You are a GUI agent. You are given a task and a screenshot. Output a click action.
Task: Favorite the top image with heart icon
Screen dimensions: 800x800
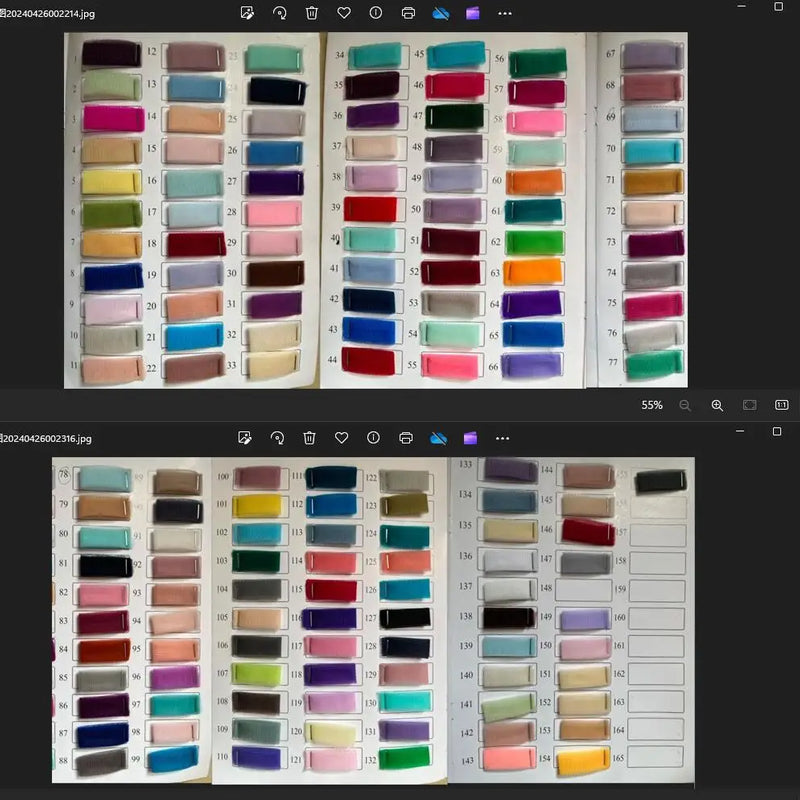pyautogui.click(x=344, y=13)
